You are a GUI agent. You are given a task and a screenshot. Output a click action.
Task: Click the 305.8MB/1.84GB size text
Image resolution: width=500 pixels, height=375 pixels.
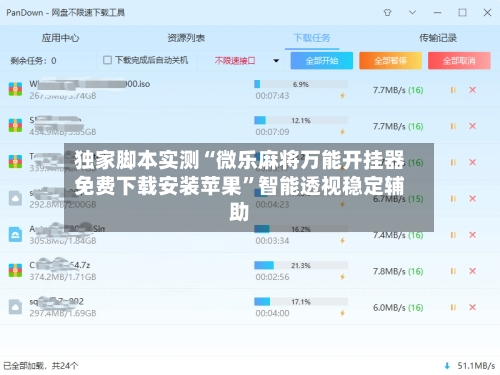pyautogui.click(x=63, y=241)
